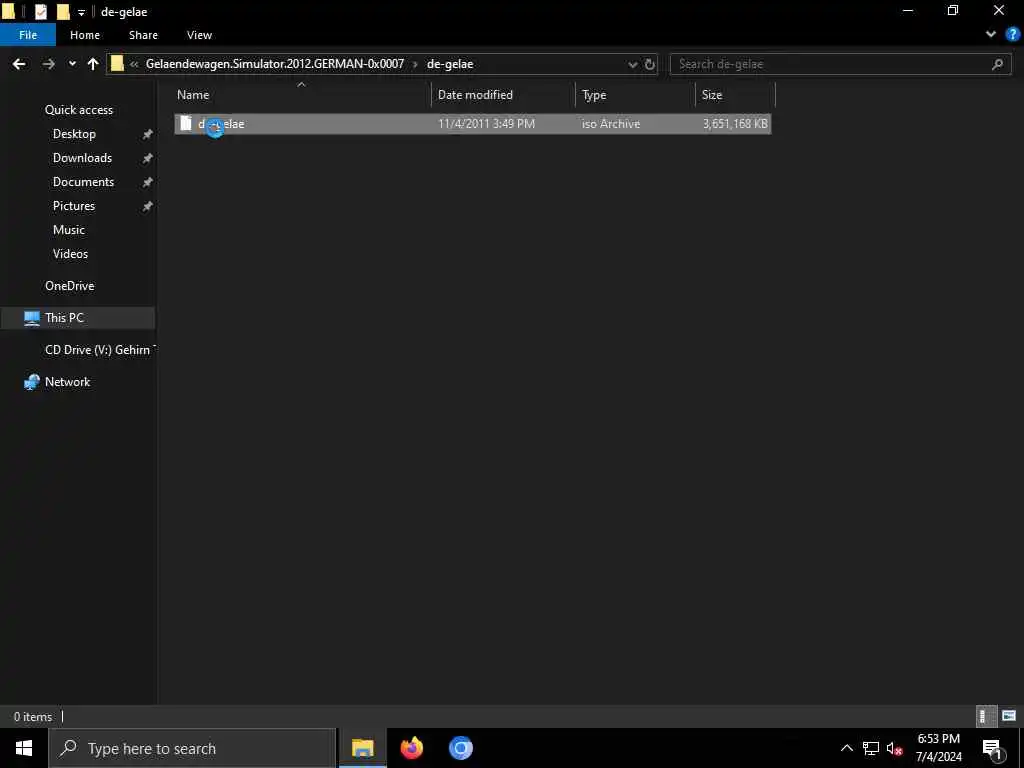Click the iso Archive type cell
Image resolution: width=1024 pixels, height=768 pixels.
[x=611, y=123]
